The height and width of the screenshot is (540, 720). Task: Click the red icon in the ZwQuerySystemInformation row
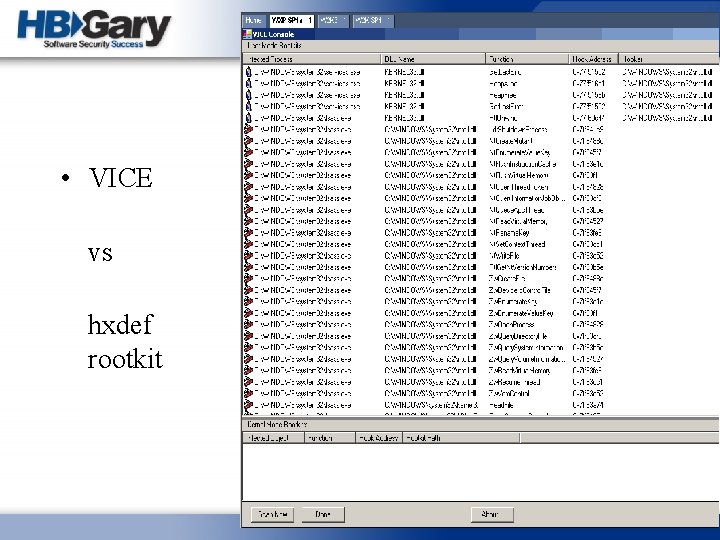click(x=248, y=348)
